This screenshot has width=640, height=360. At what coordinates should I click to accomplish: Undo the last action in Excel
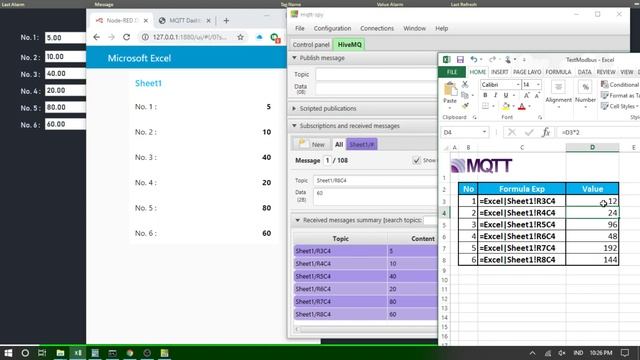(473, 60)
